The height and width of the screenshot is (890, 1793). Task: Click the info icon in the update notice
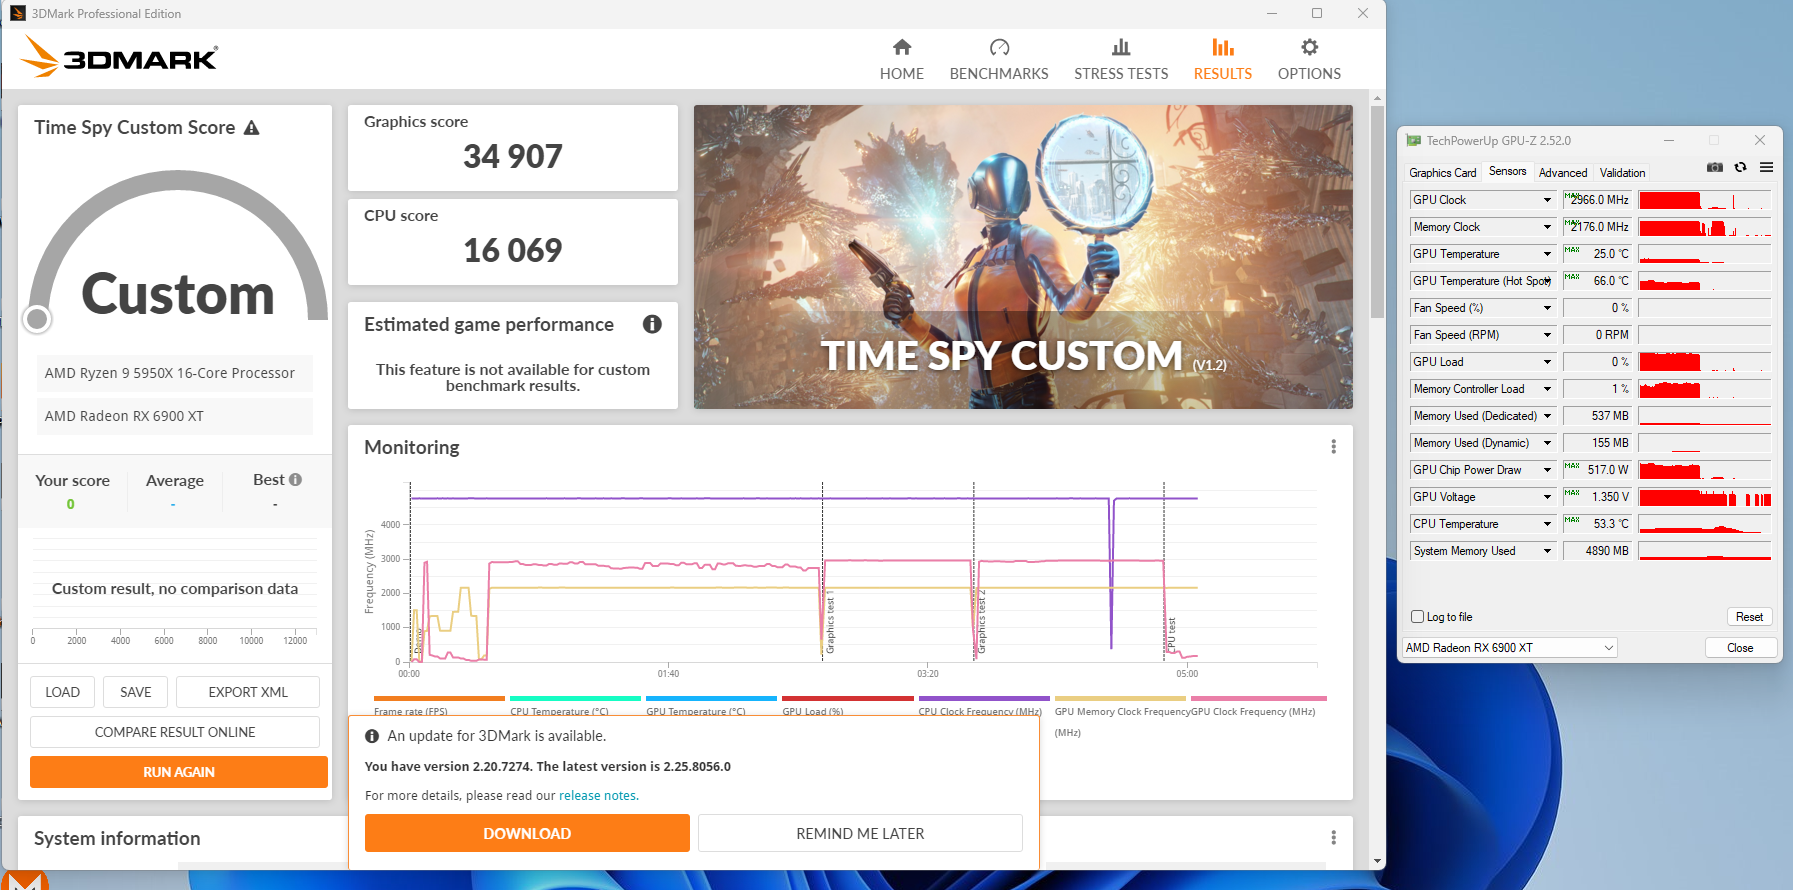click(372, 736)
